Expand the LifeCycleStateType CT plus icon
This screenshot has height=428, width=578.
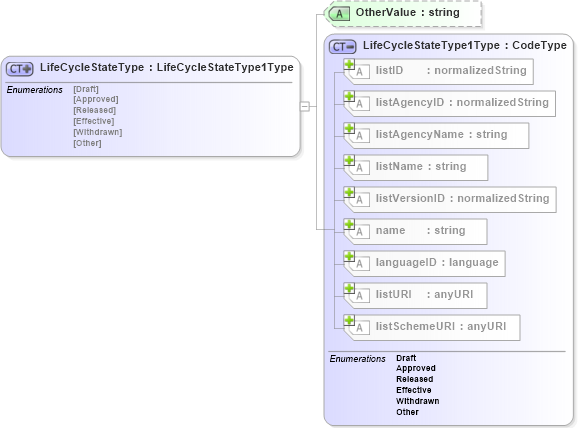[x=20, y=69]
